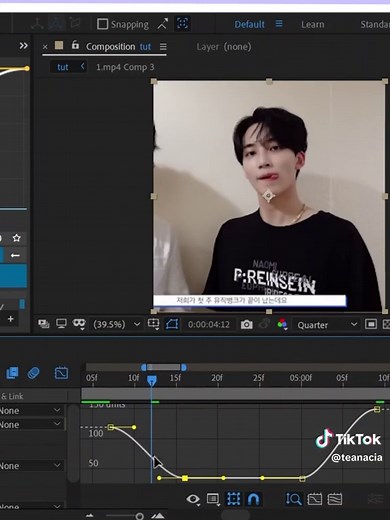Image resolution: width=390 pixels, height=520 pixels.
Task: Click the Fit selection to view icon
Action: point(314,499)
